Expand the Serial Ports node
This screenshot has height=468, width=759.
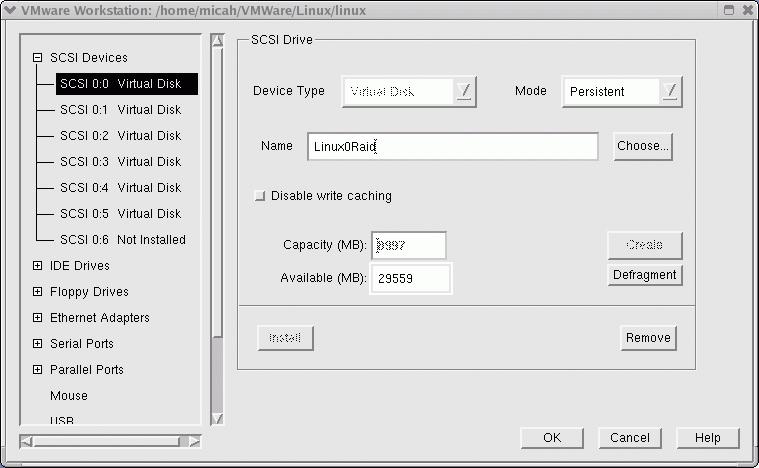(38, 344)
